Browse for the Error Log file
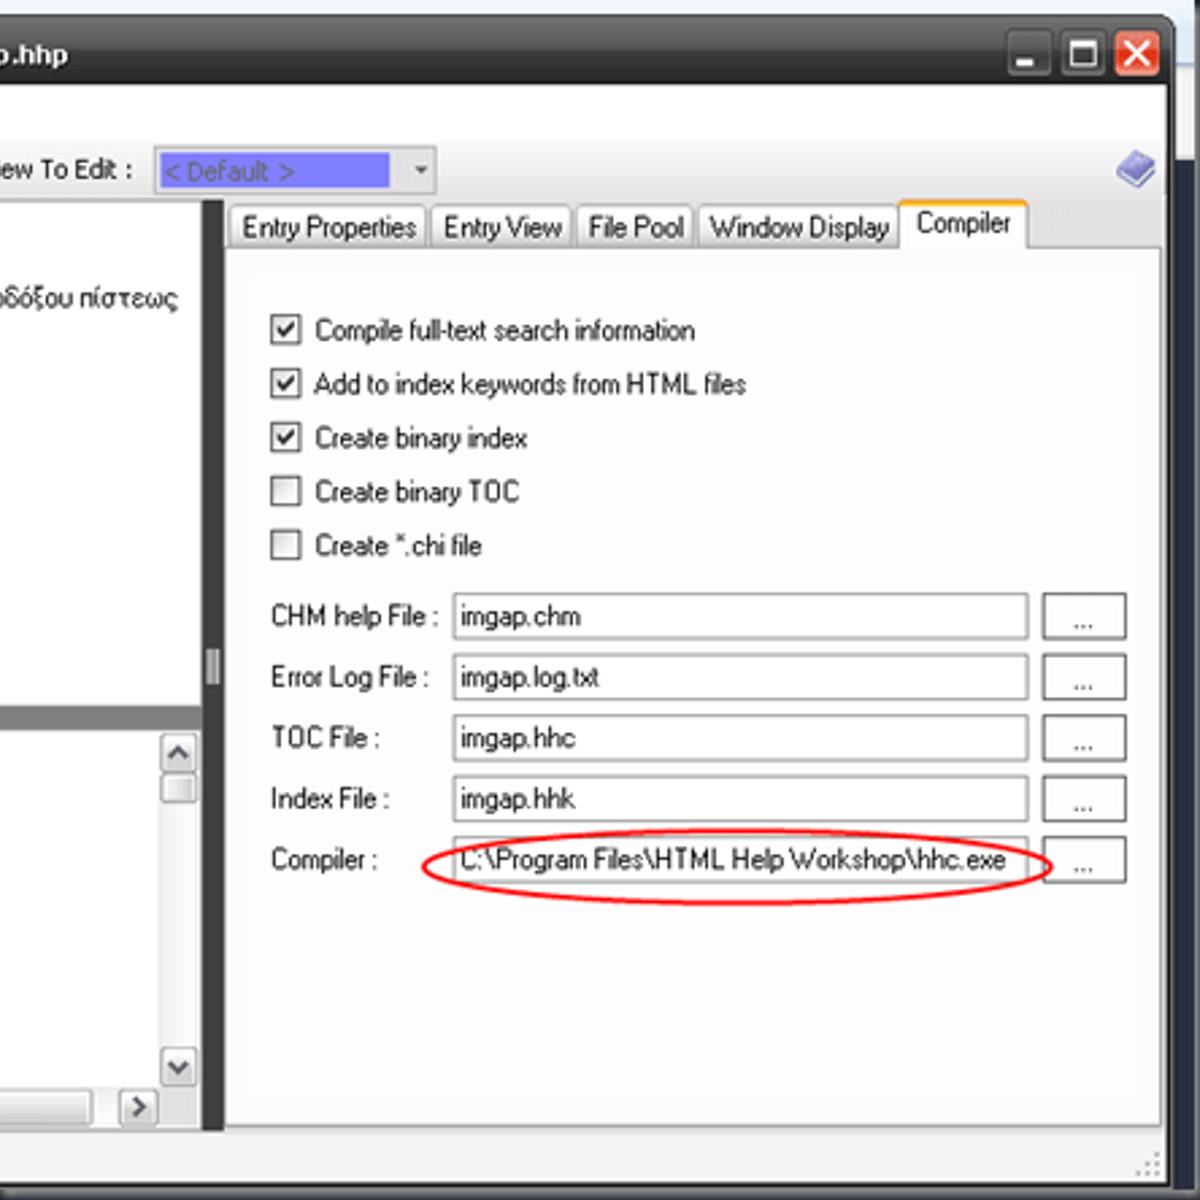The height and width of the screenshot is (1200, 1200). [x=1083, y=677]
